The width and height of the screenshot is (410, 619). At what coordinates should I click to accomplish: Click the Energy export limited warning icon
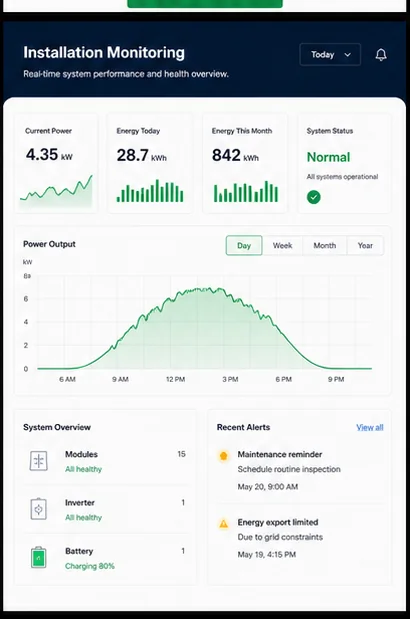coord(223,524)
